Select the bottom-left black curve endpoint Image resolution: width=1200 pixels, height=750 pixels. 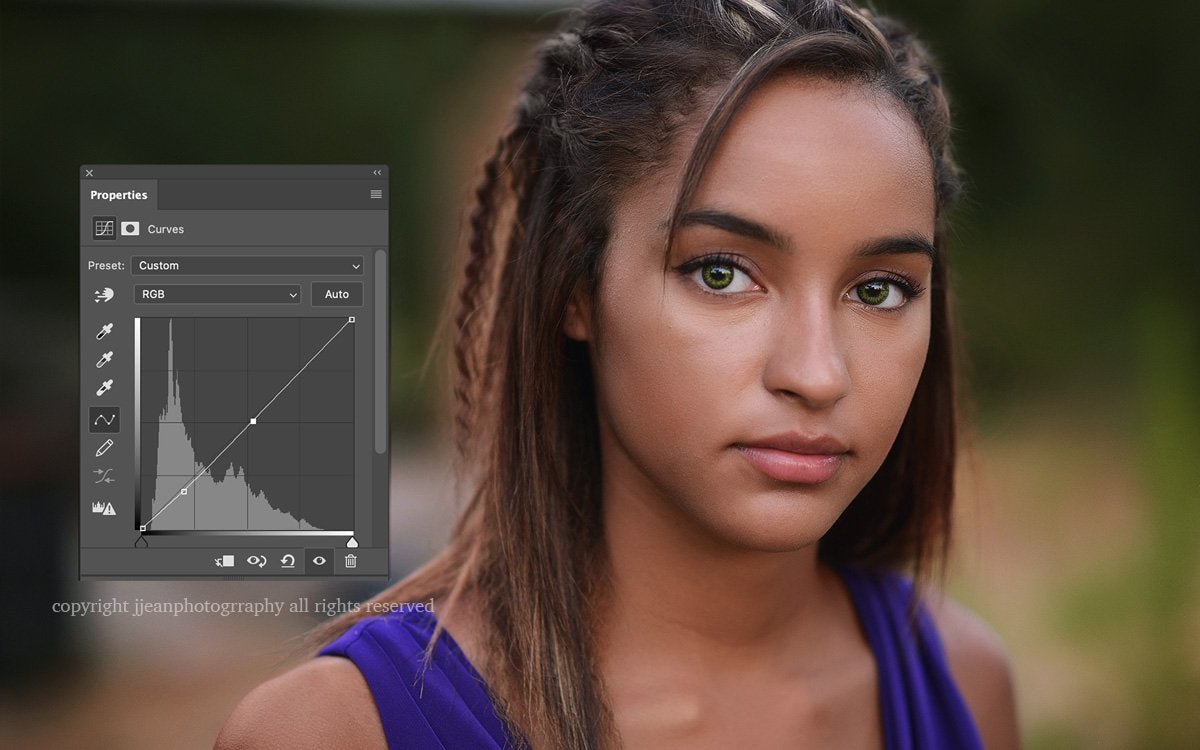click(142, 528)
